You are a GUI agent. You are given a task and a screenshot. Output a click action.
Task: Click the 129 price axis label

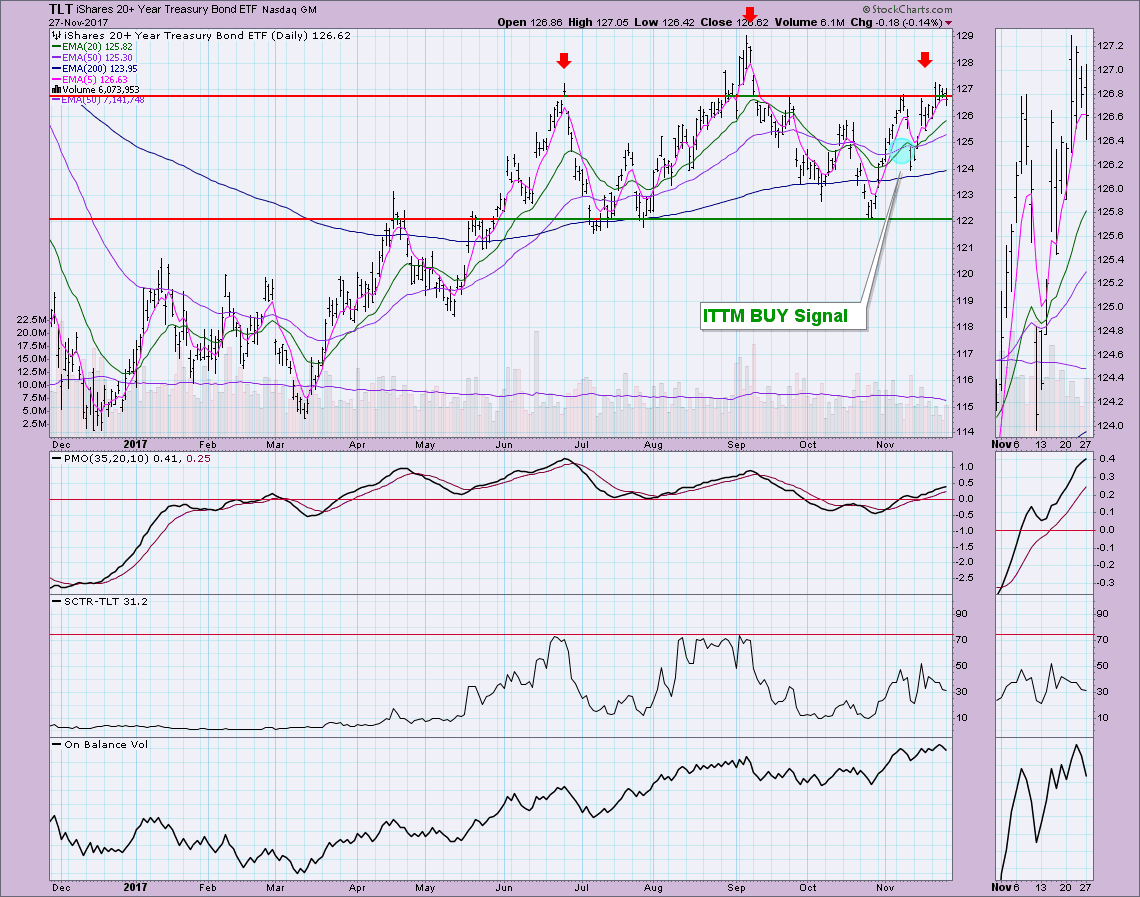pyautogui.click(x=965, y=36)
